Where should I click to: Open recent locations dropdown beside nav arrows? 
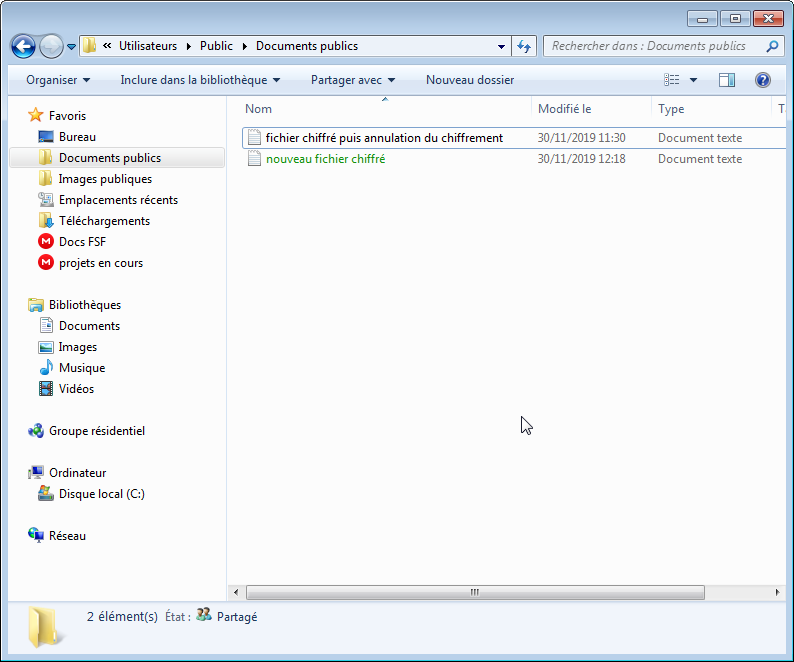coord(71,47)
